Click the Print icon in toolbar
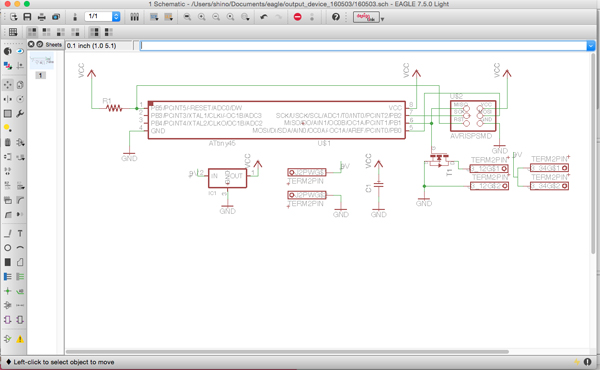The image size is (600, 370). coord(42,17)
